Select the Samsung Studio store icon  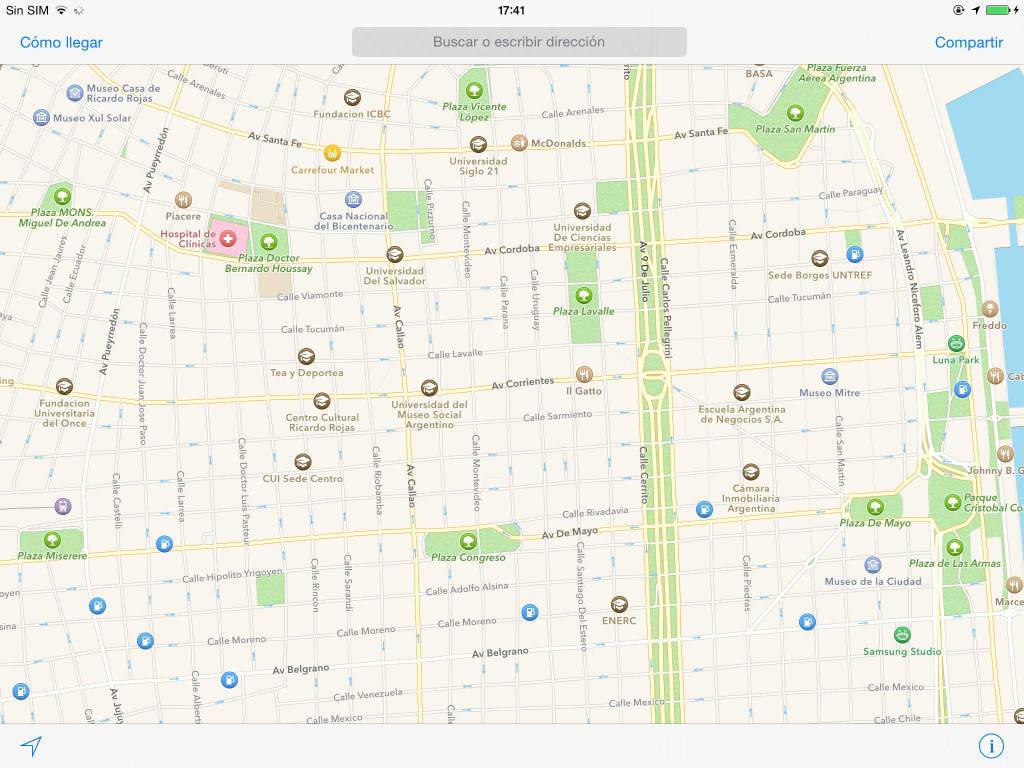pos(902,634)
